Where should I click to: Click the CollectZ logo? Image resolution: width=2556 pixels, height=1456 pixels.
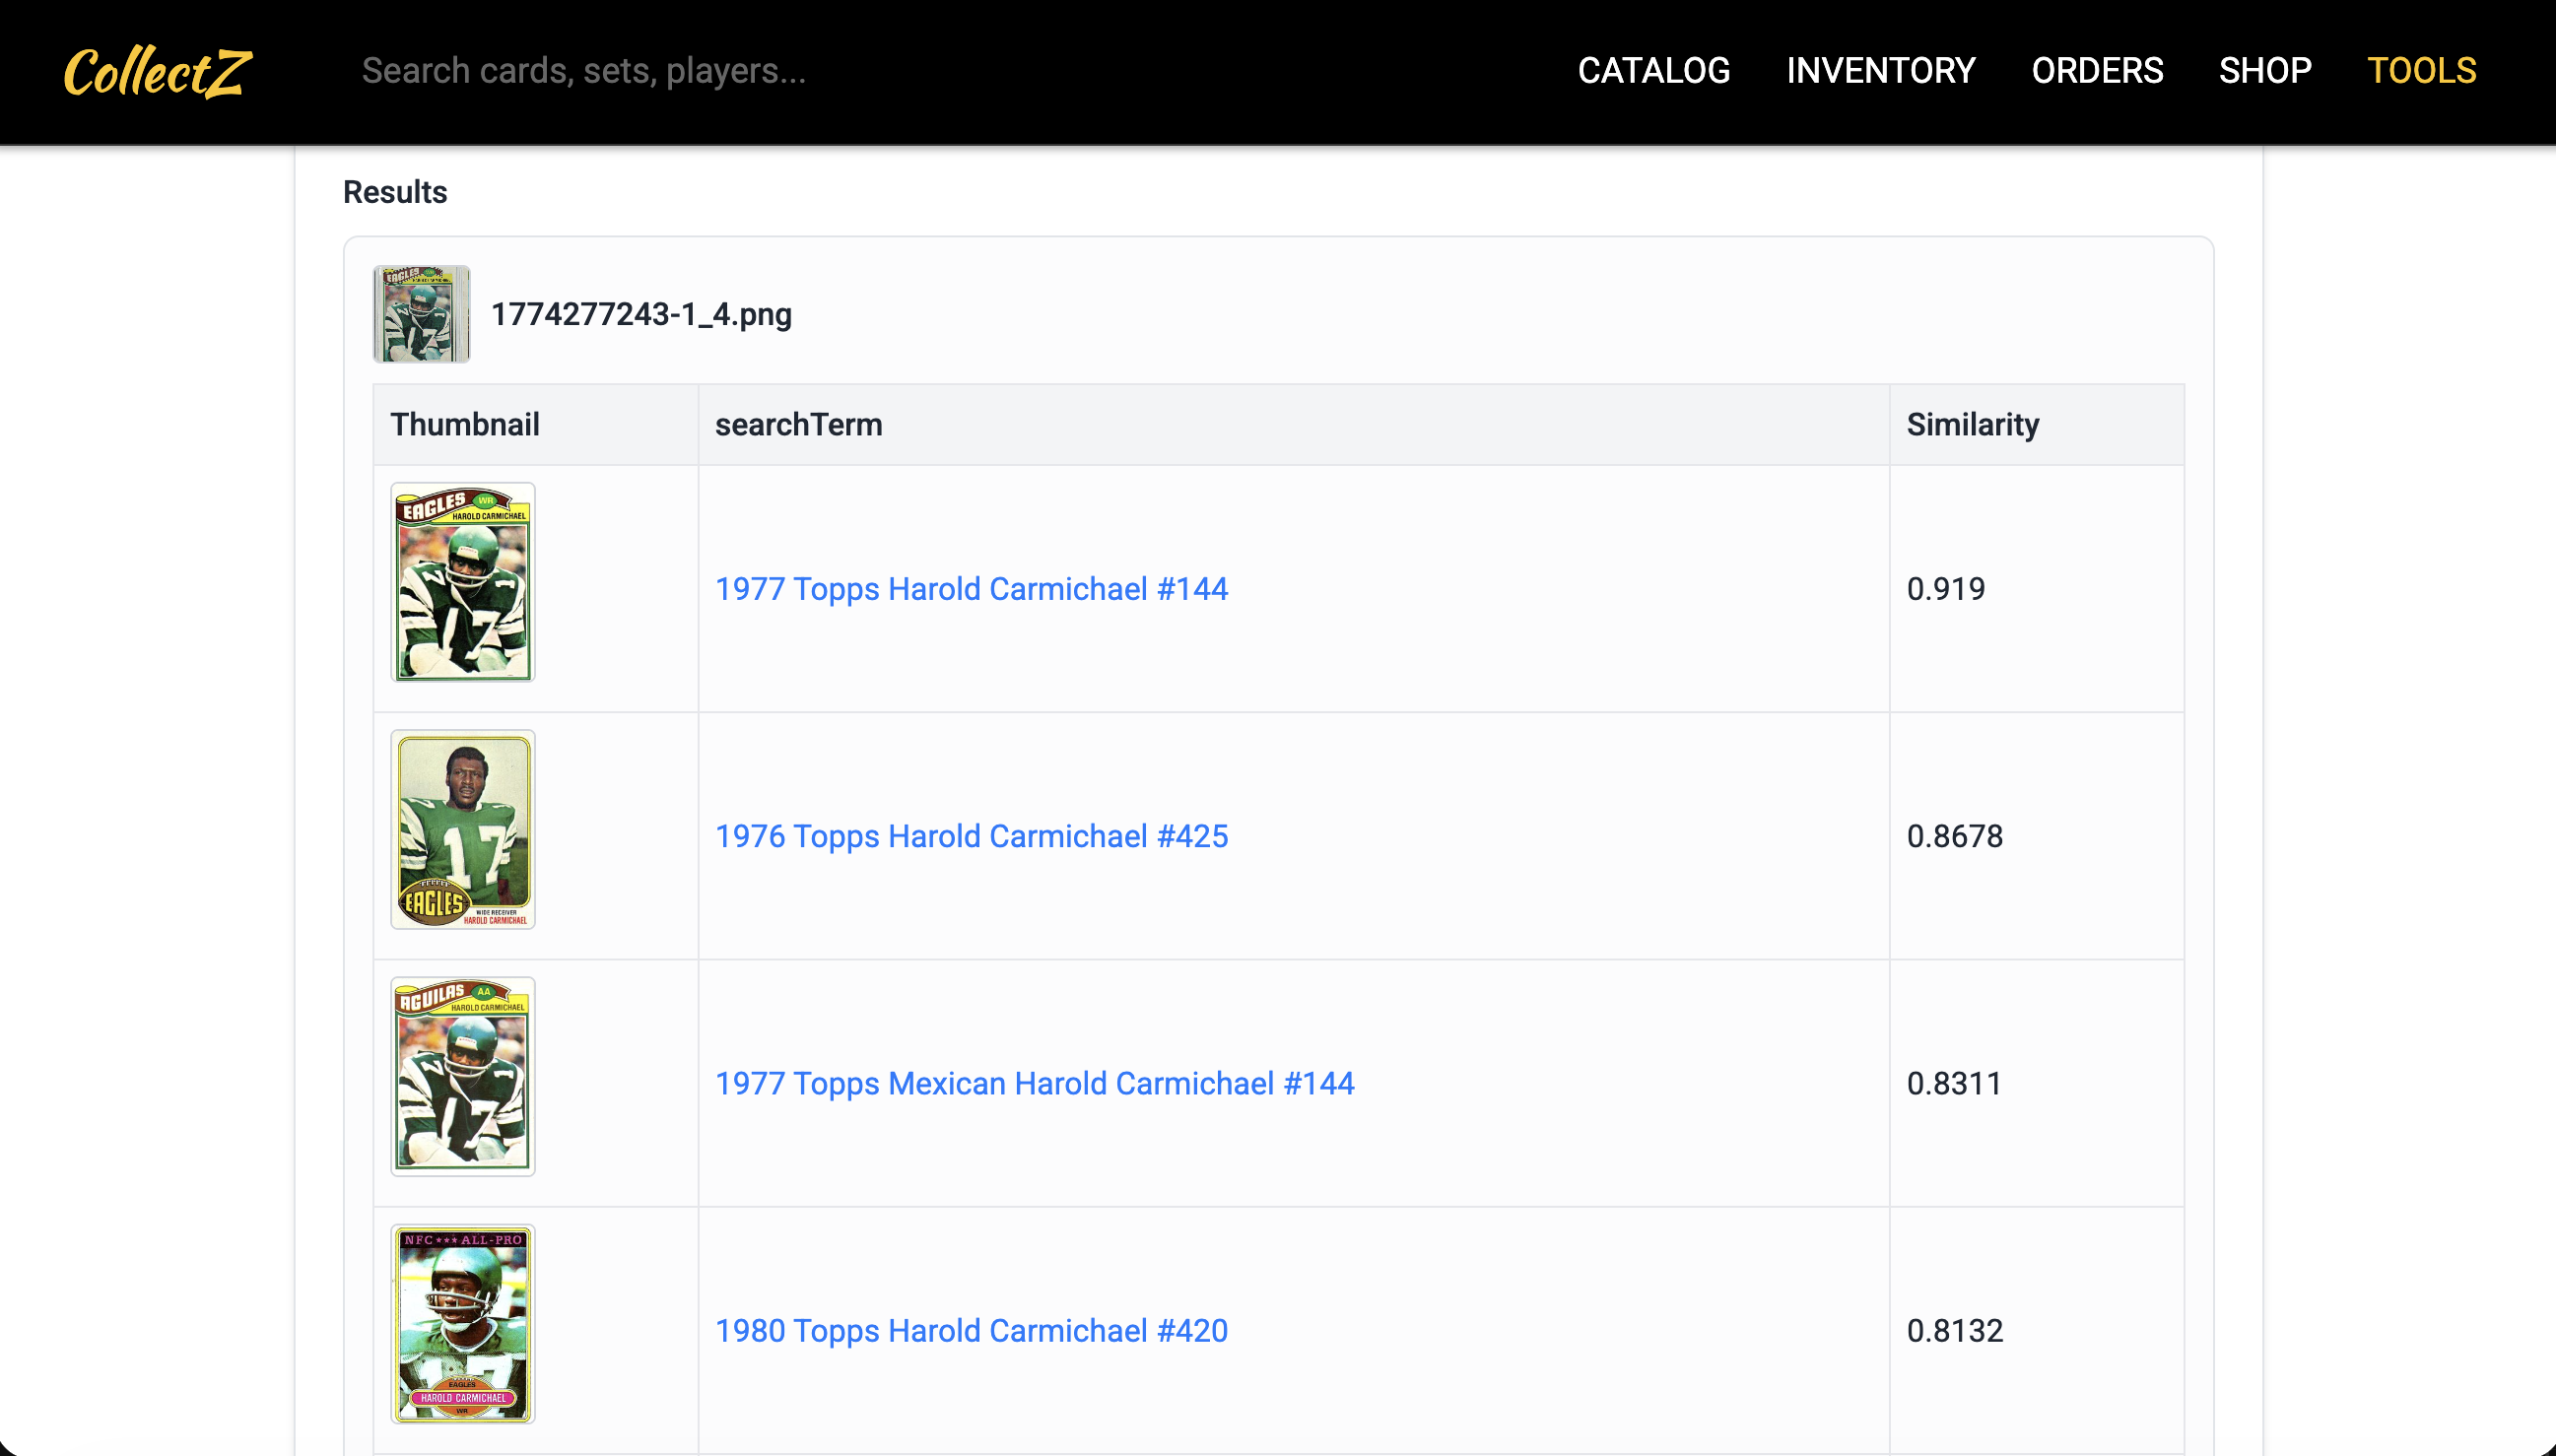(156, 70)
